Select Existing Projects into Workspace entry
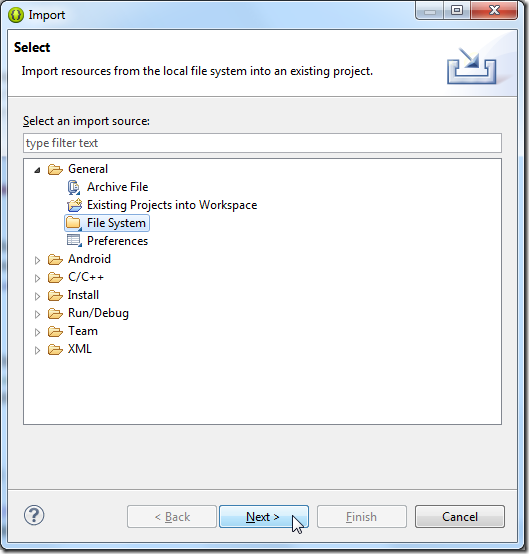This screenshot has width=529, height=554. [172, 205]
